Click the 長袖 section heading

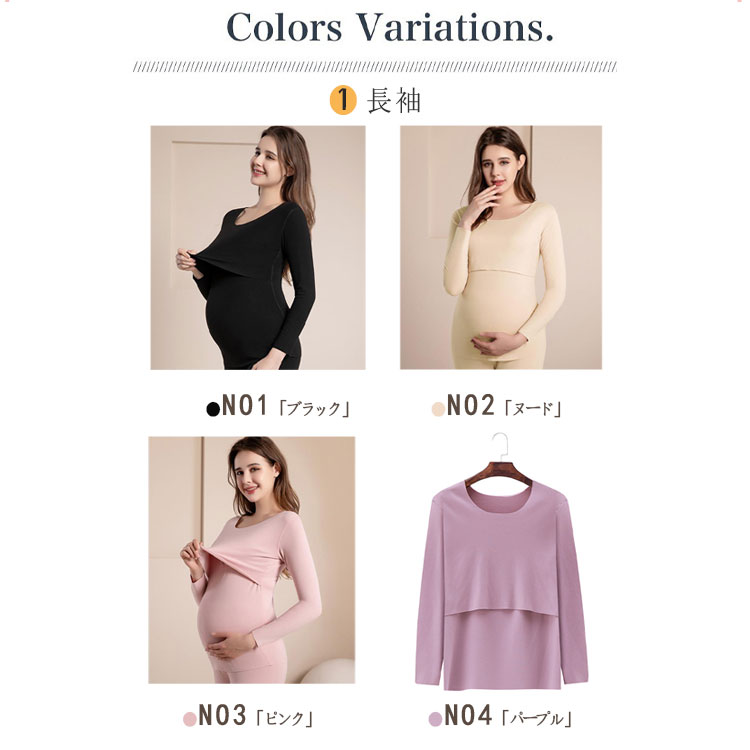(x=394, y=101)
